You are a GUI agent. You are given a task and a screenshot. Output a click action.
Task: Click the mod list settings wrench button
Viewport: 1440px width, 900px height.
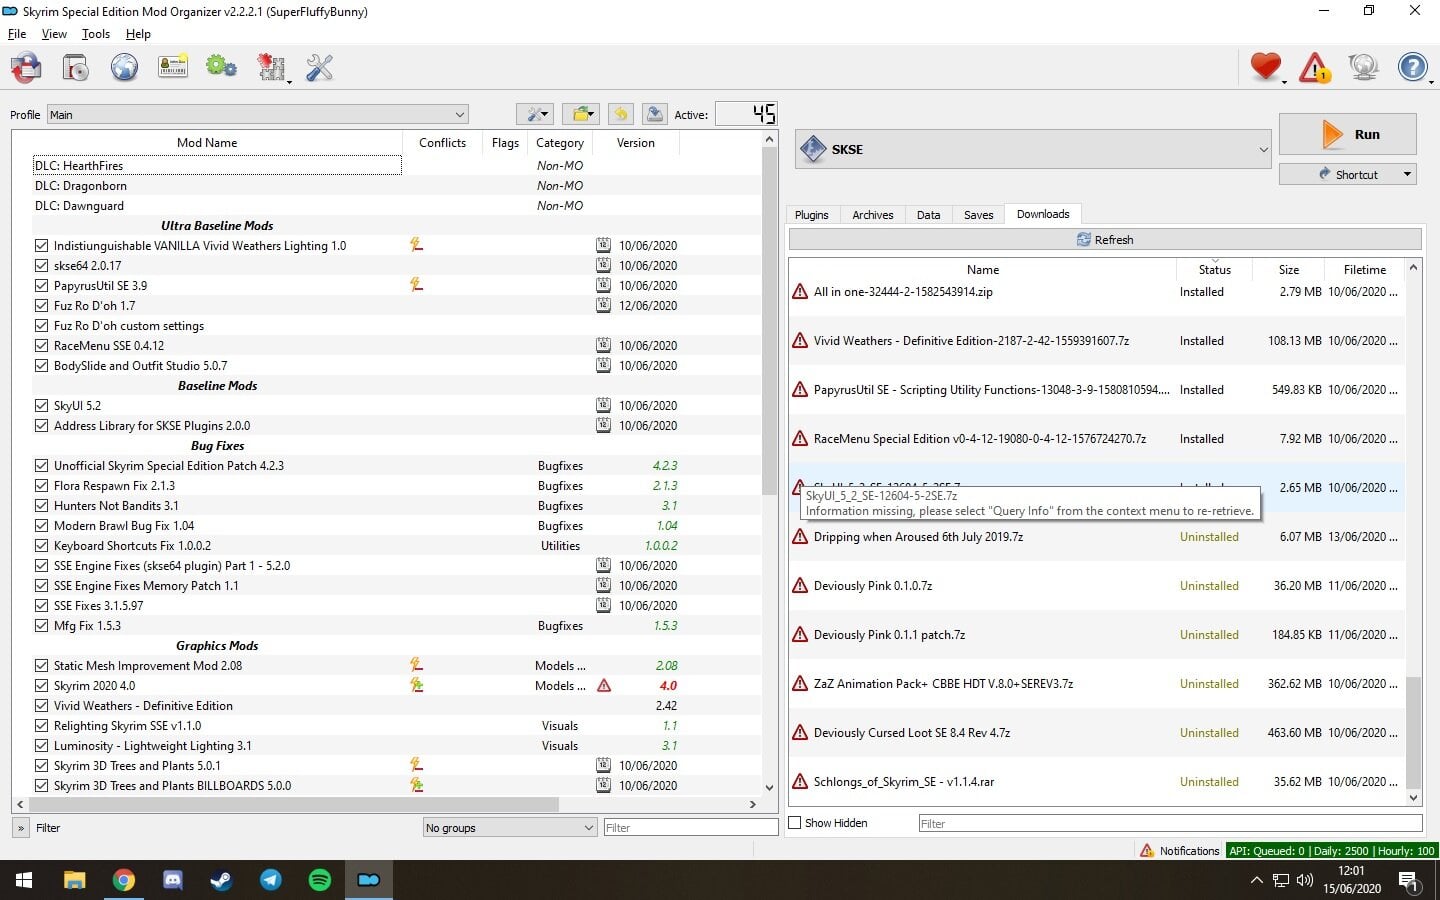pos(535,114)
